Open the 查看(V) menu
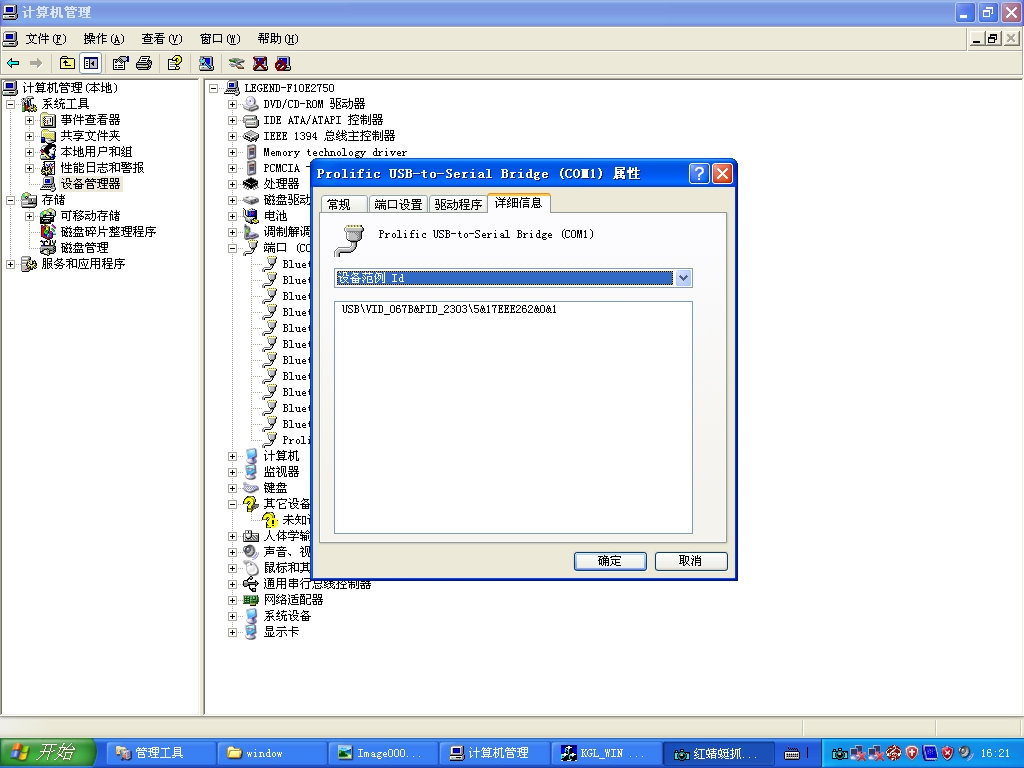This screenshot has width=1024, height=768. point(162,39)
